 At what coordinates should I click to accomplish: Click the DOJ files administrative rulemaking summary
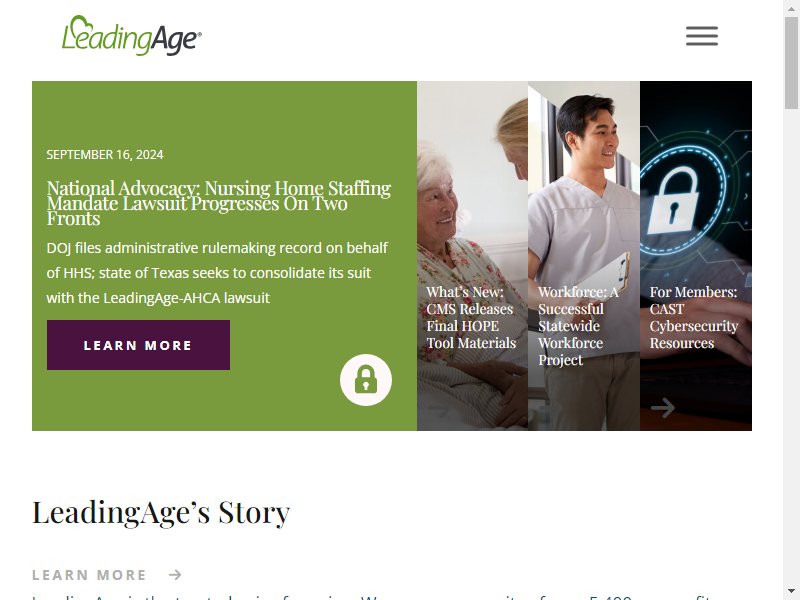click(x=217, y=273)
